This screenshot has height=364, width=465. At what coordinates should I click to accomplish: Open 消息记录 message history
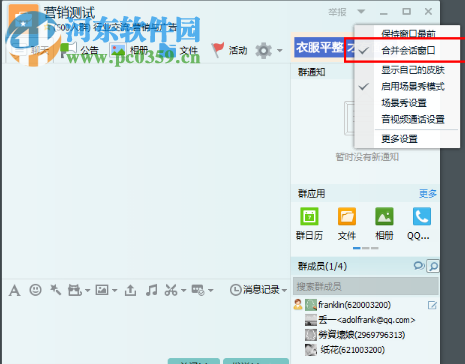255,290
